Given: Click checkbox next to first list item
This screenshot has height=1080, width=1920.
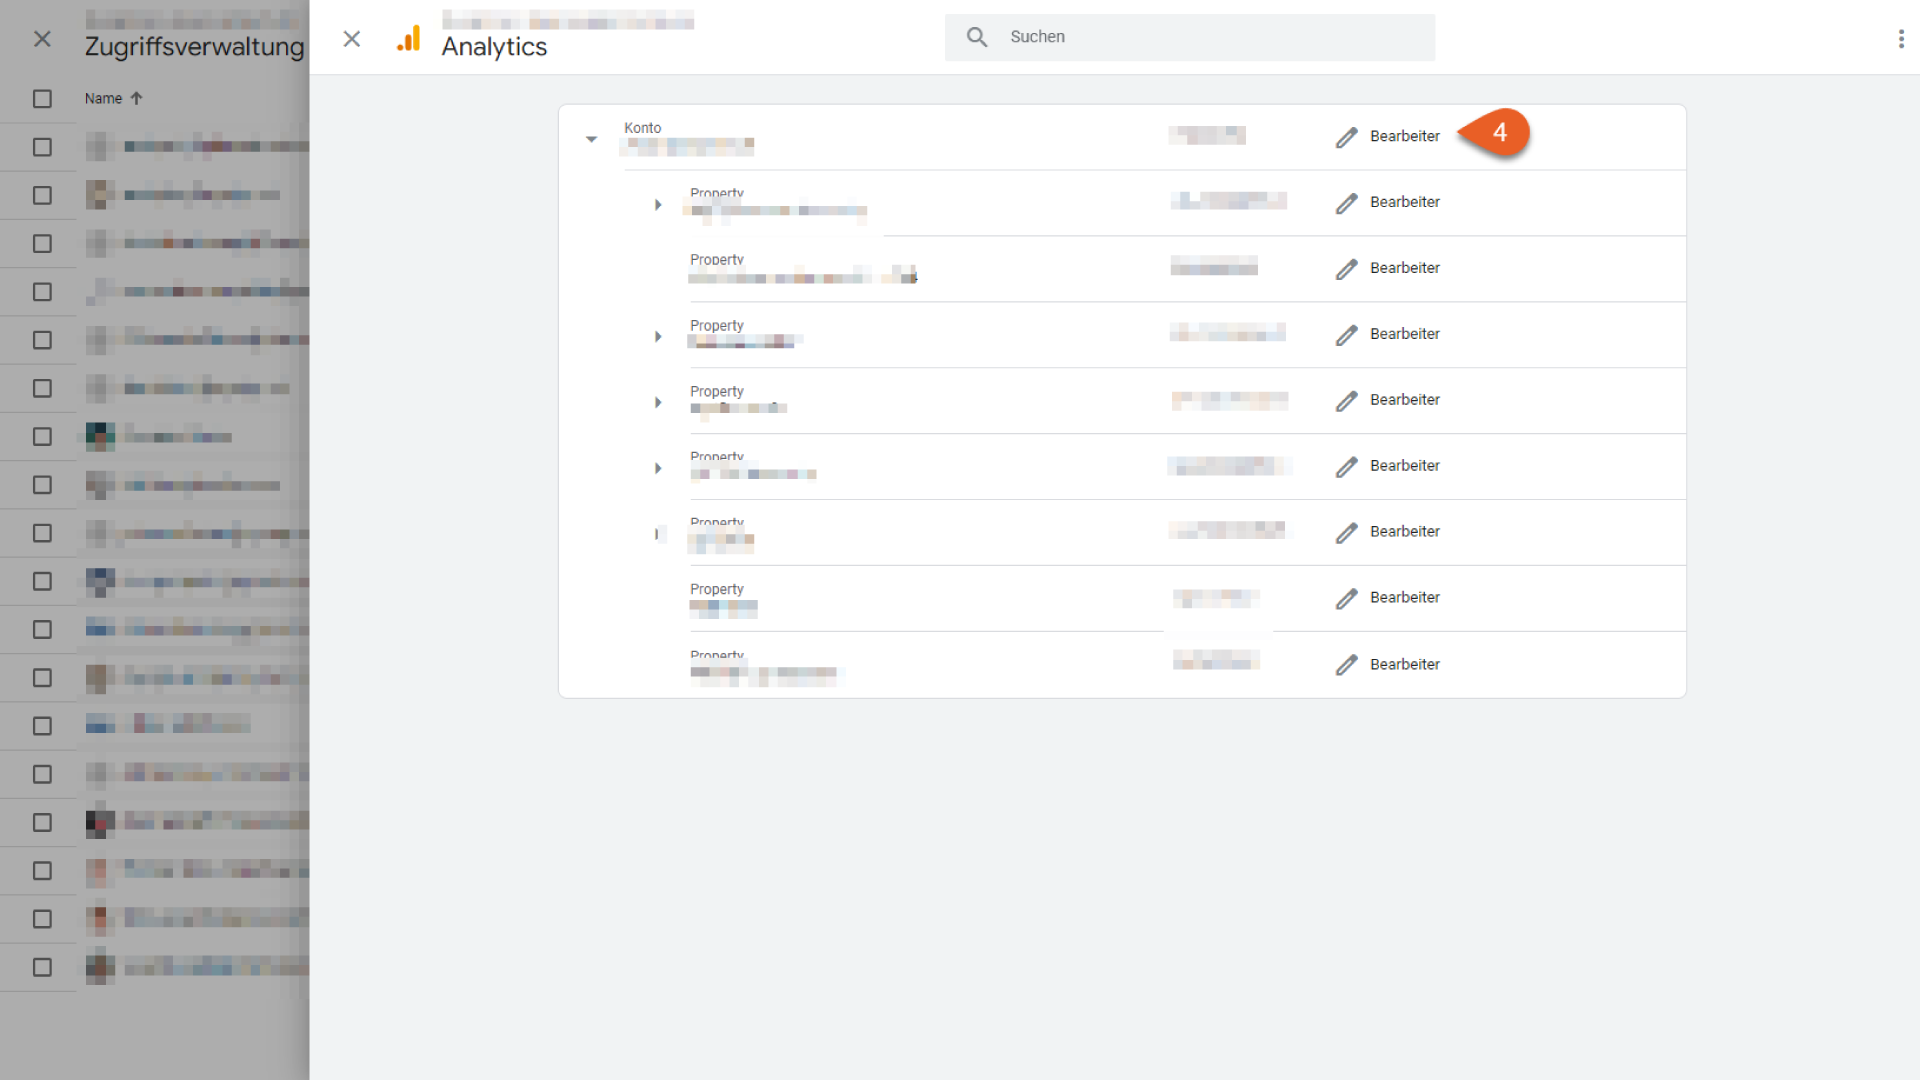Looking at the screenshot, I should pyautogui.click(x=42, y=146).
